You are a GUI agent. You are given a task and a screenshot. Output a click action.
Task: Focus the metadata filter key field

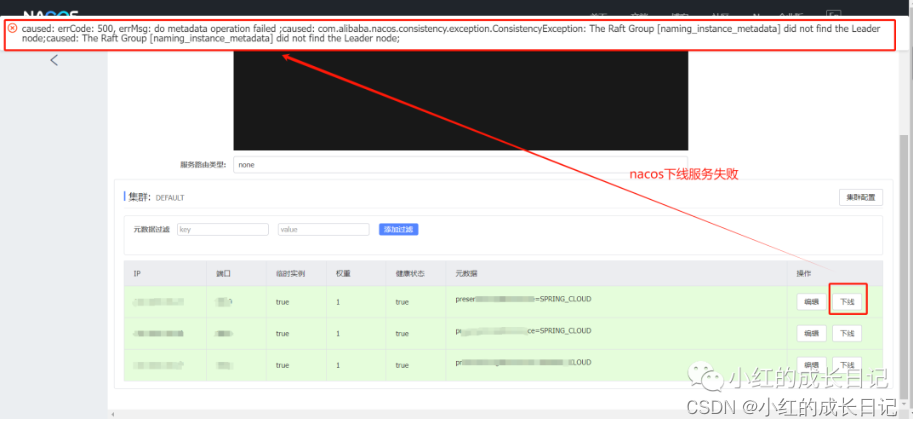pyautogui.click(x=223, y=229)
